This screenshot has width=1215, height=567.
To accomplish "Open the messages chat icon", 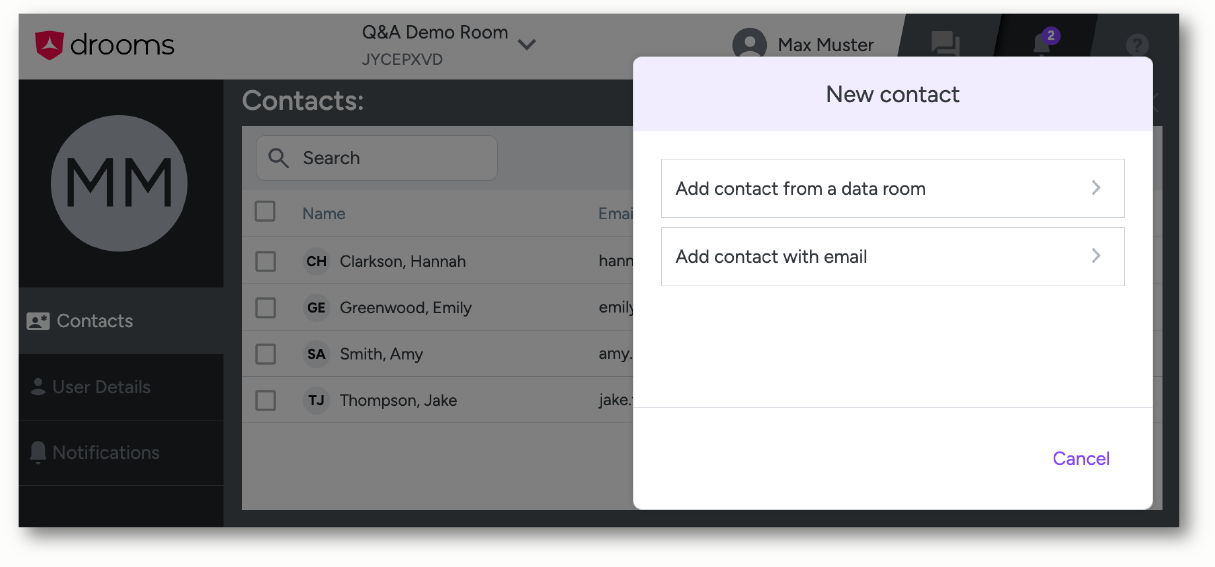I will click(x=945, y=45).
